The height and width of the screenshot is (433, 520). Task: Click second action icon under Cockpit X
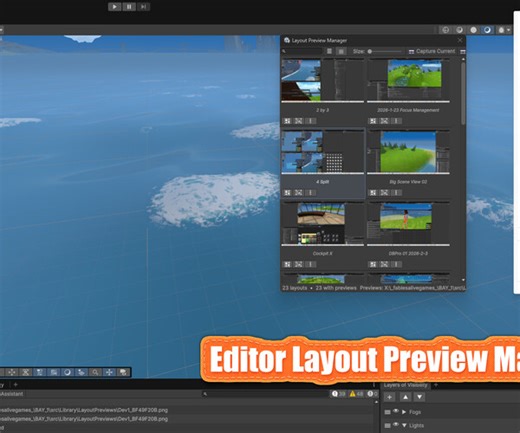[x=298, y=264]
